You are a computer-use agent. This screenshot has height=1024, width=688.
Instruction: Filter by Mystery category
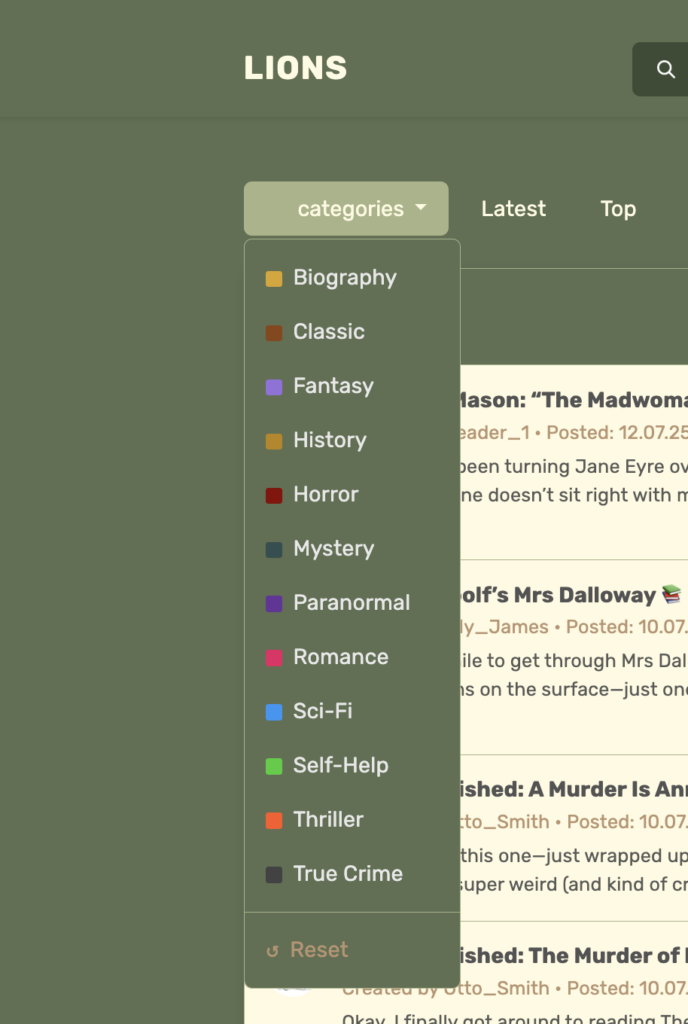click(x=333, y=549)
